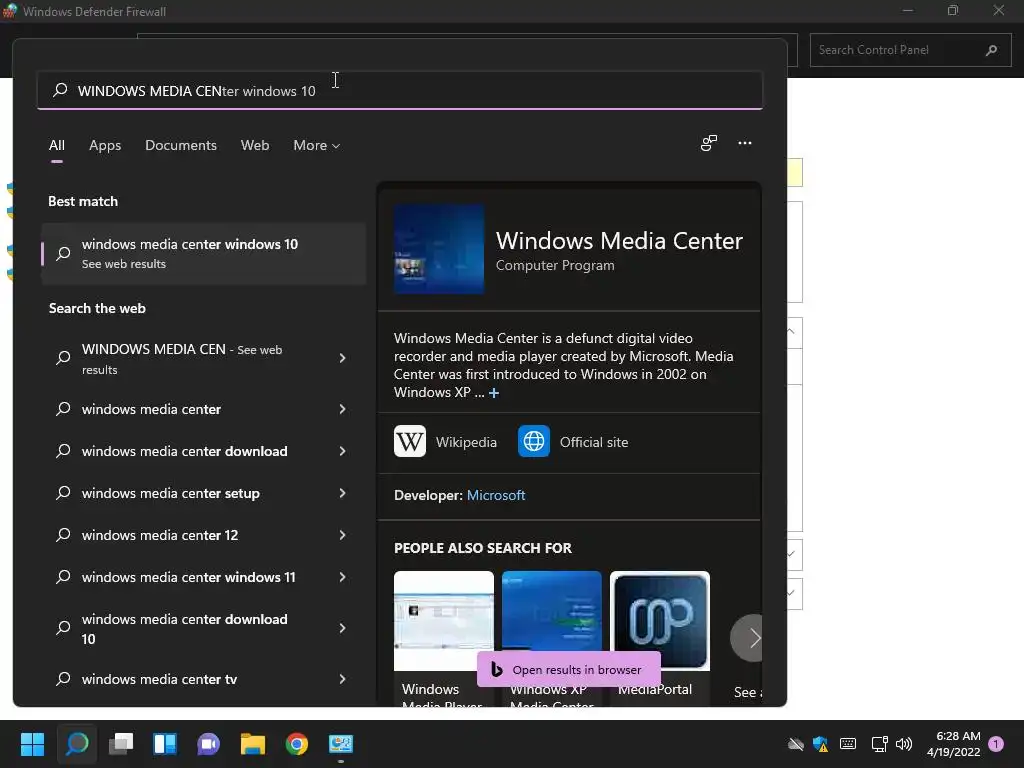
Task: Open the touch keyboard tray icon
Action: pyautogui.click(x=848, y=744)
